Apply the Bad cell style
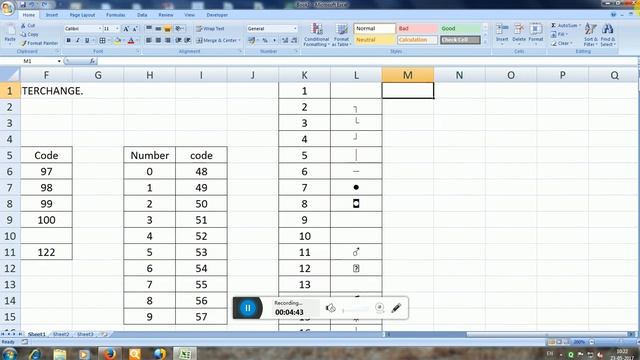This screenshot has height=360, width=640. [417, 29]
